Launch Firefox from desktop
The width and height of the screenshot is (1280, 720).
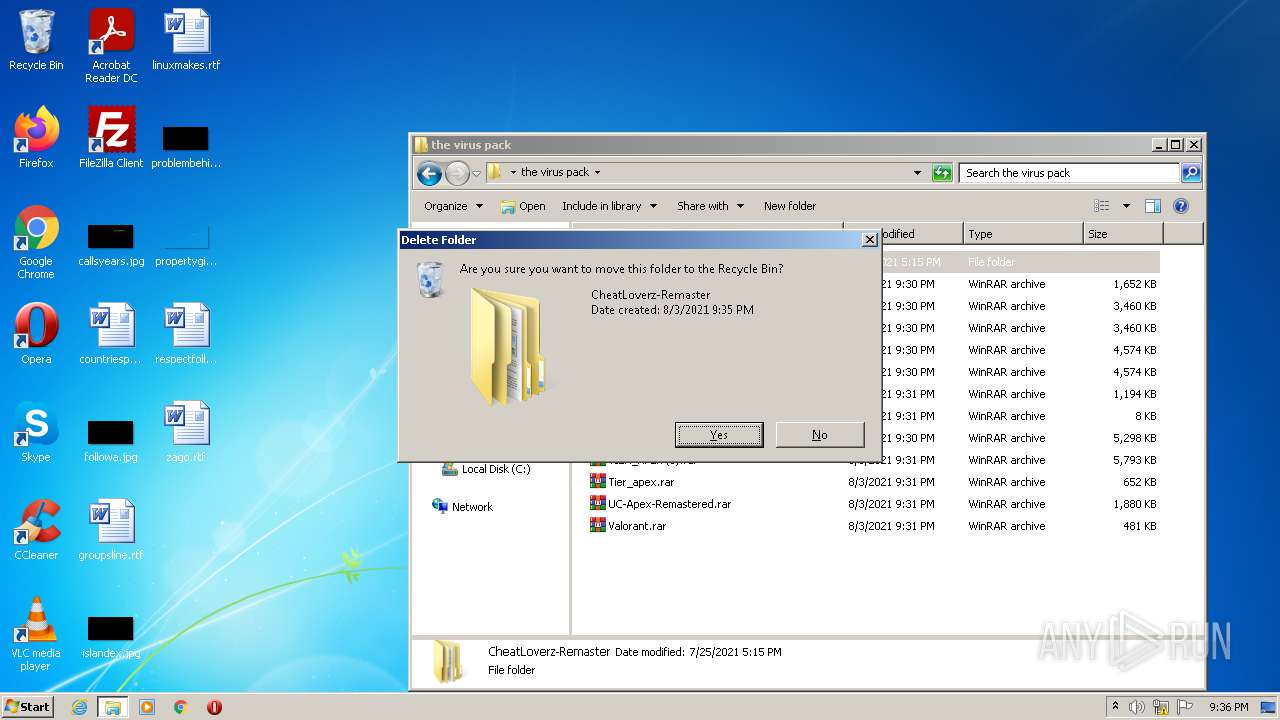[x=36, y=138]
